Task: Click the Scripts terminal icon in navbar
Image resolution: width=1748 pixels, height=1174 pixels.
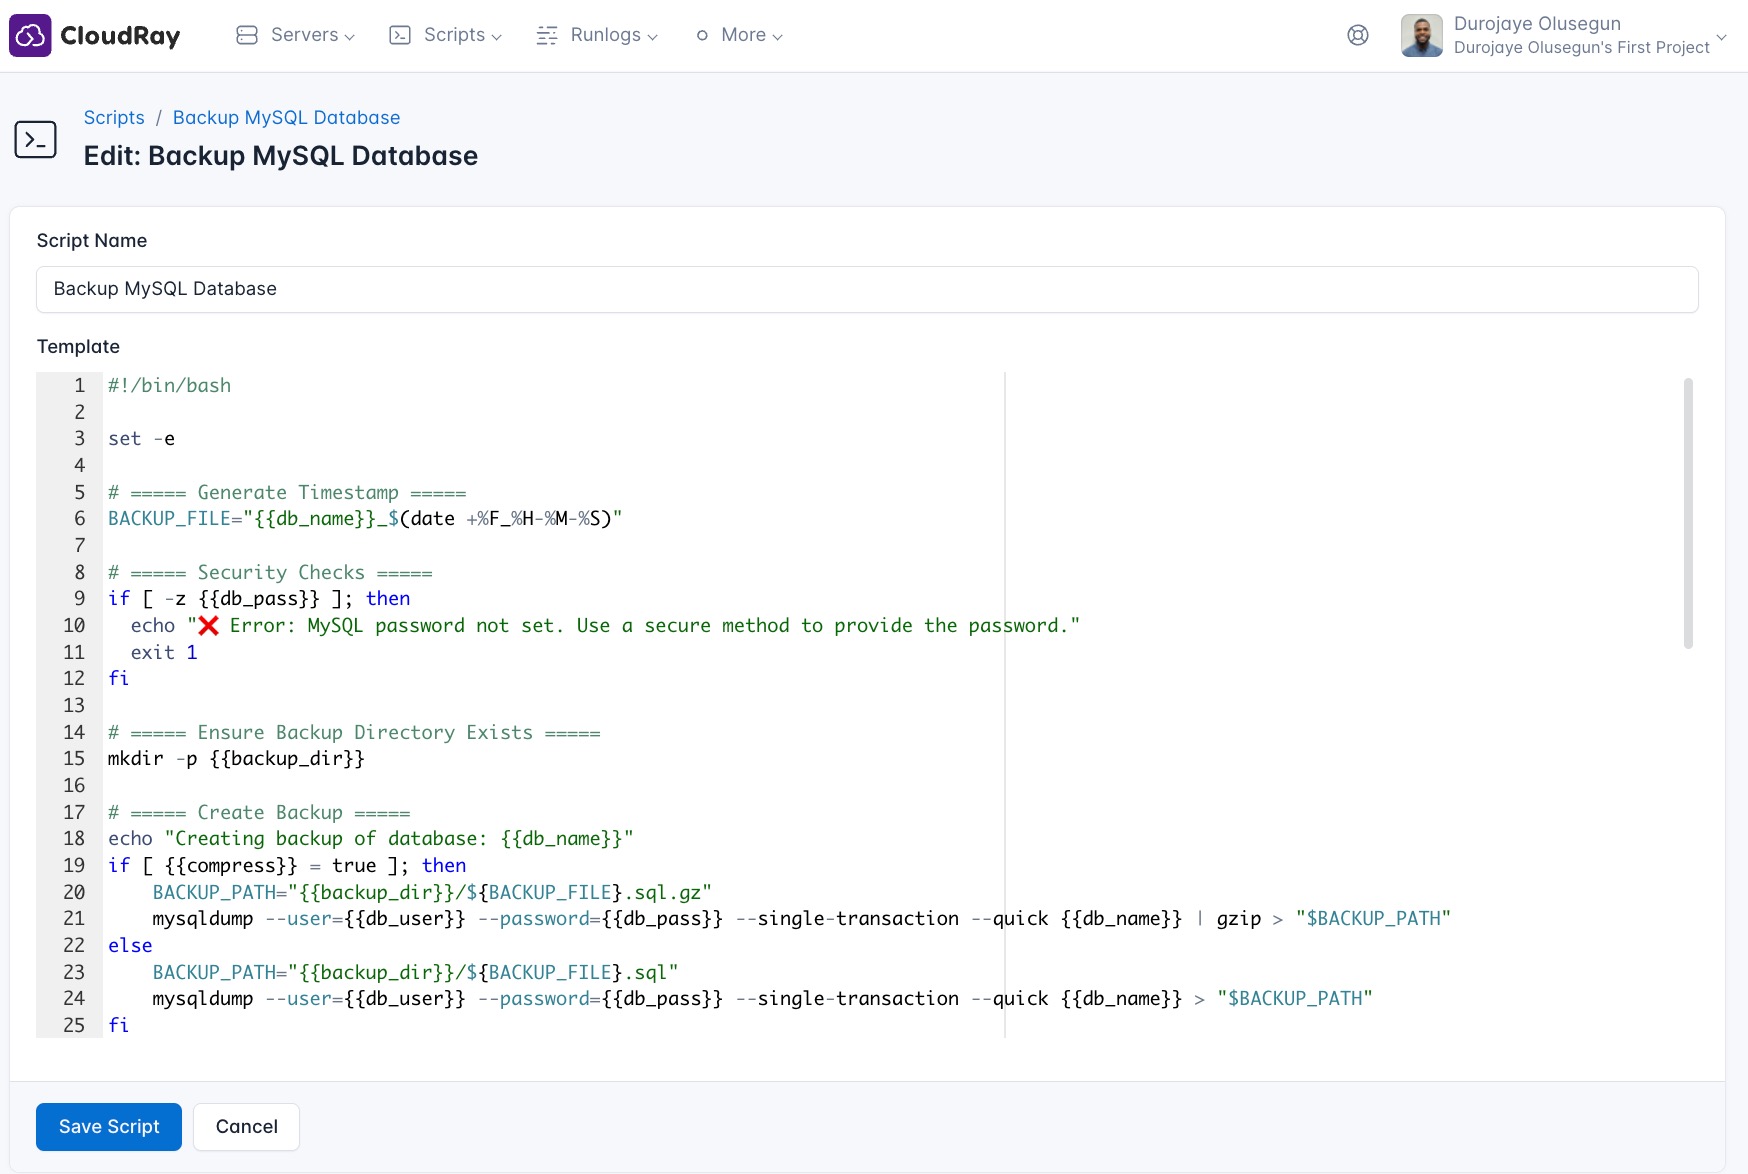Action: point(400,35)
